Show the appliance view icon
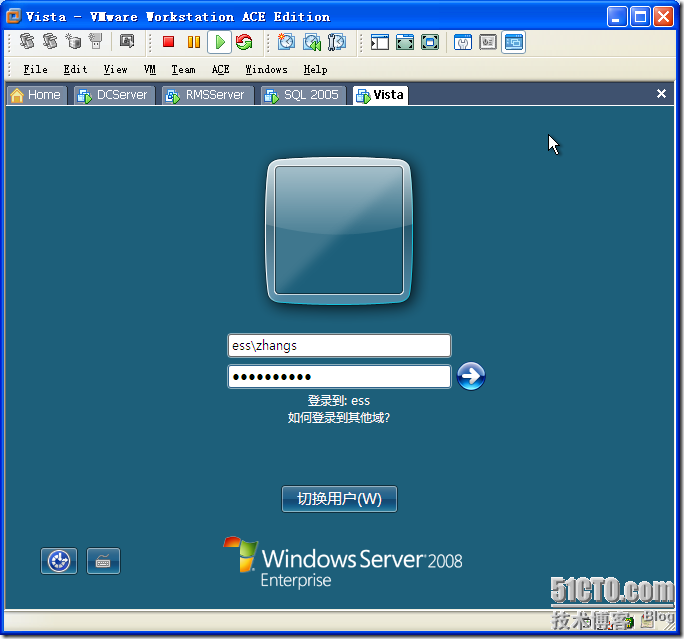 [488, 42]
